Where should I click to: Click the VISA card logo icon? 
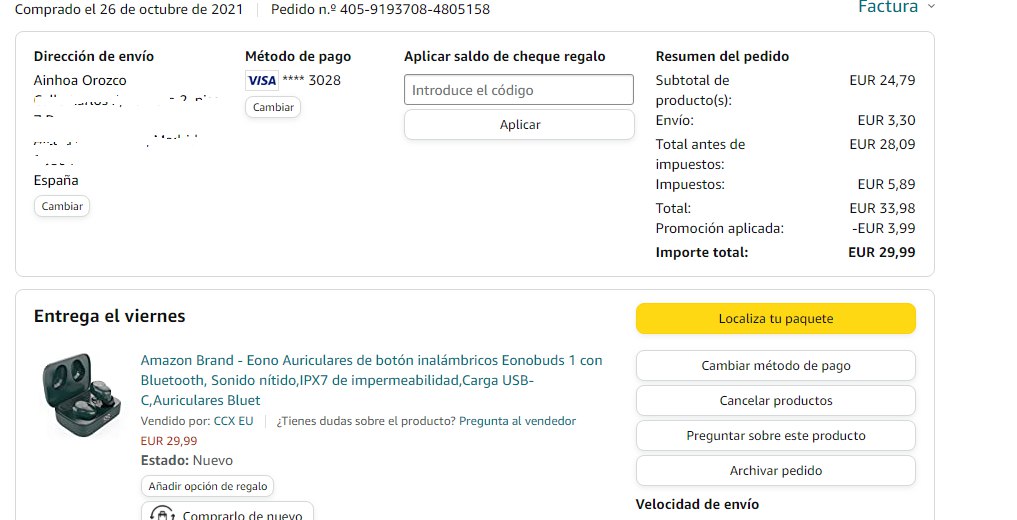[x=261, y=81]
